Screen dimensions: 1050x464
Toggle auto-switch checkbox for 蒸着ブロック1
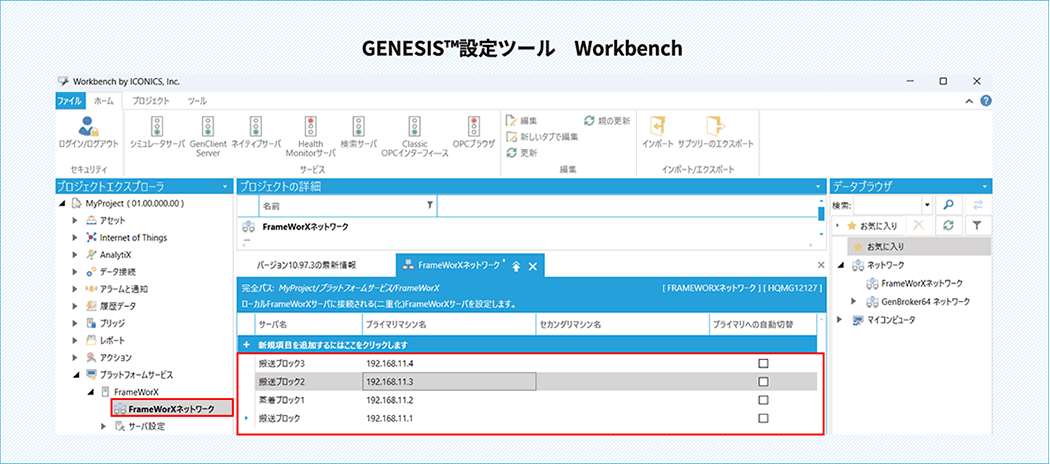[763, 400]
